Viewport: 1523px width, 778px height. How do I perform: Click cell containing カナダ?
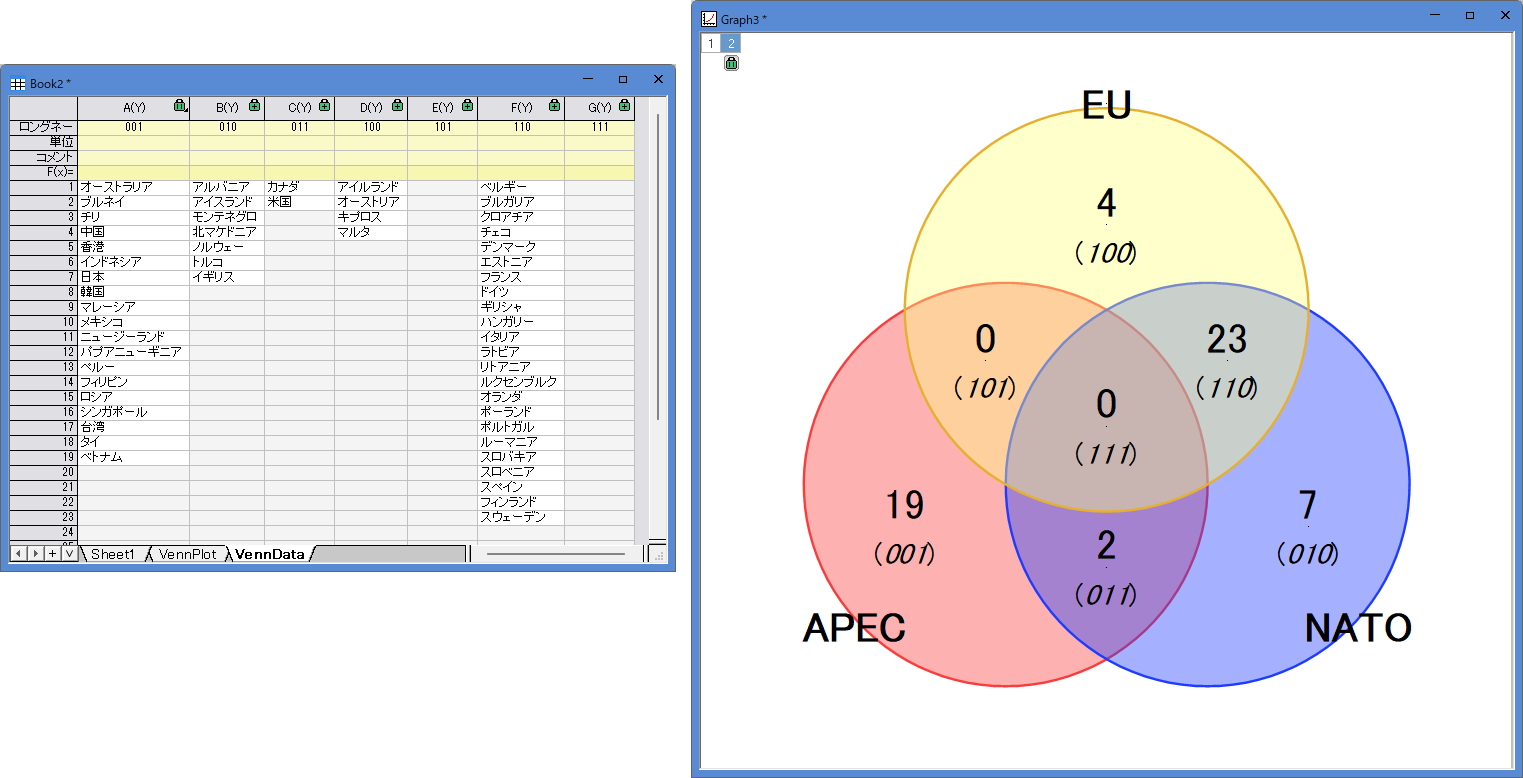coord(299,187)
